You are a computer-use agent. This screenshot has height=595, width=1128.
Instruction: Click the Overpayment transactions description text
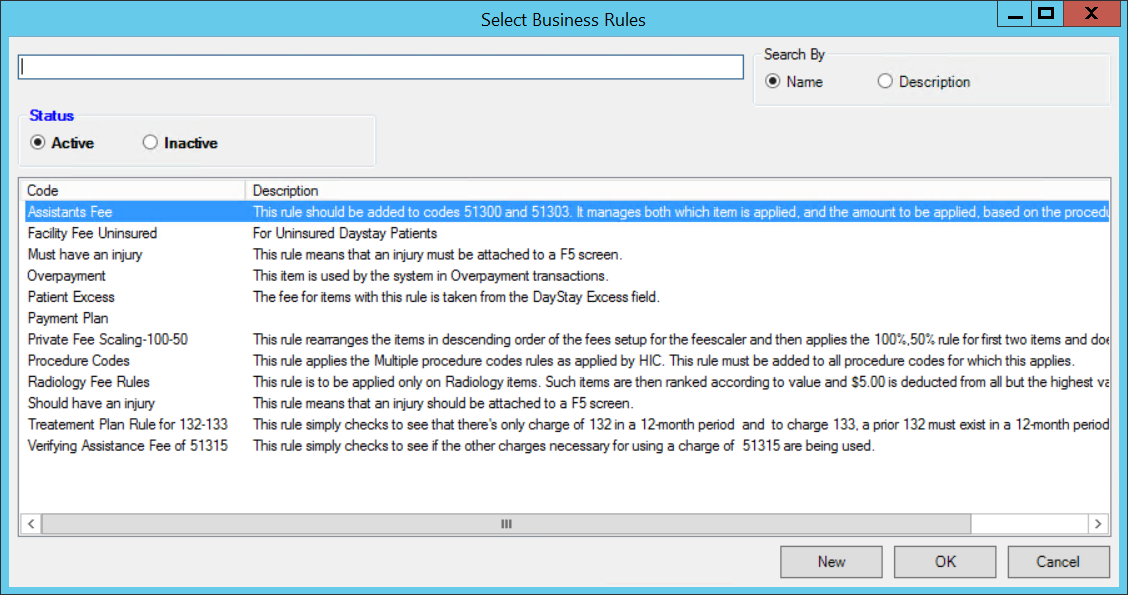pos(430,276)
